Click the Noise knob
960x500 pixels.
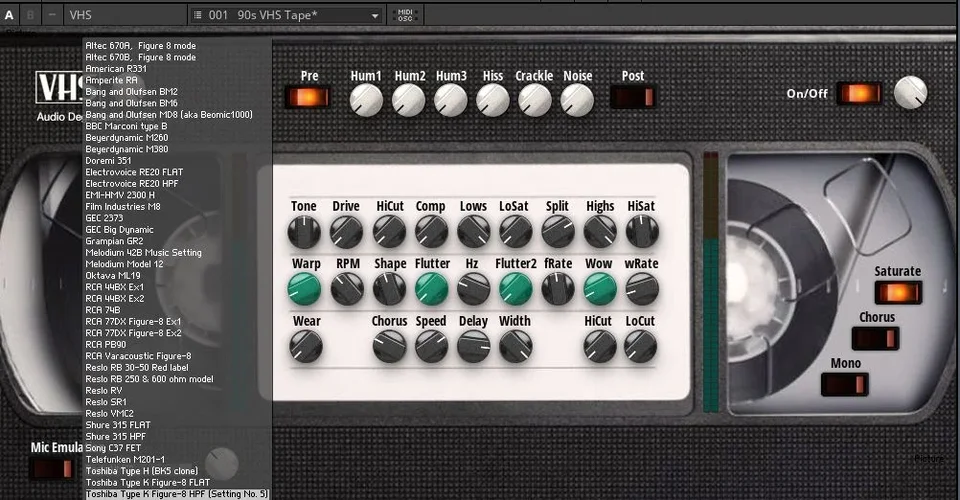(577, 100)
